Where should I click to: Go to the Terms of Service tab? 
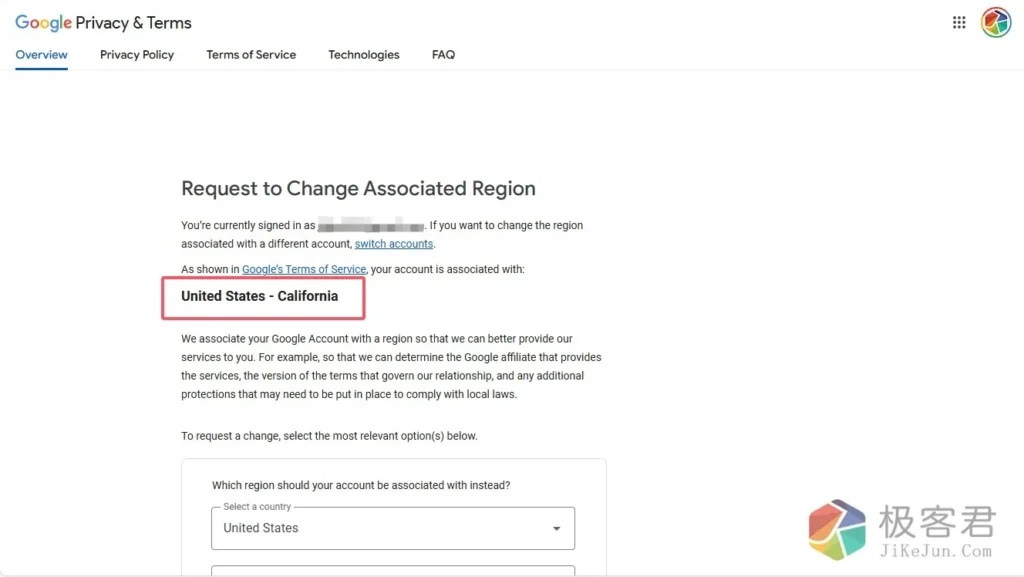[x=251, y=55]
